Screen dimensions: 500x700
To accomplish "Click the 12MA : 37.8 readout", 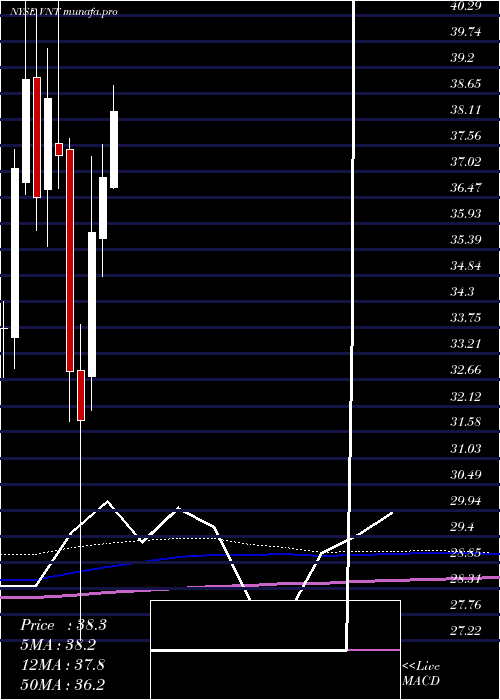I will pyautogui.click(x=63, y=665).
